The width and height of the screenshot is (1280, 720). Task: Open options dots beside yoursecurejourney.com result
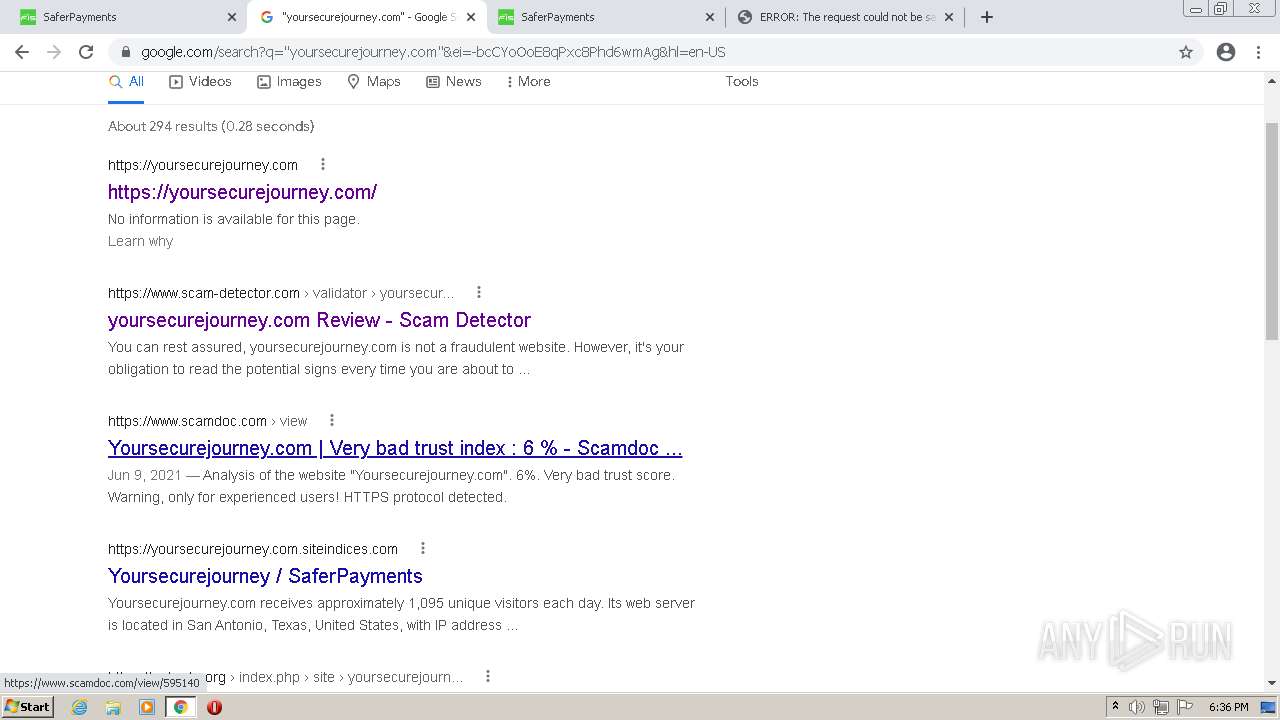322,164
